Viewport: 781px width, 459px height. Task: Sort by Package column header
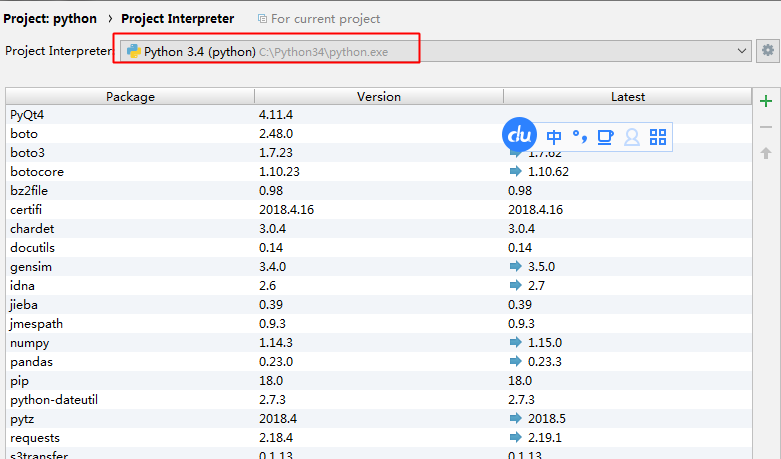[130, 97]
